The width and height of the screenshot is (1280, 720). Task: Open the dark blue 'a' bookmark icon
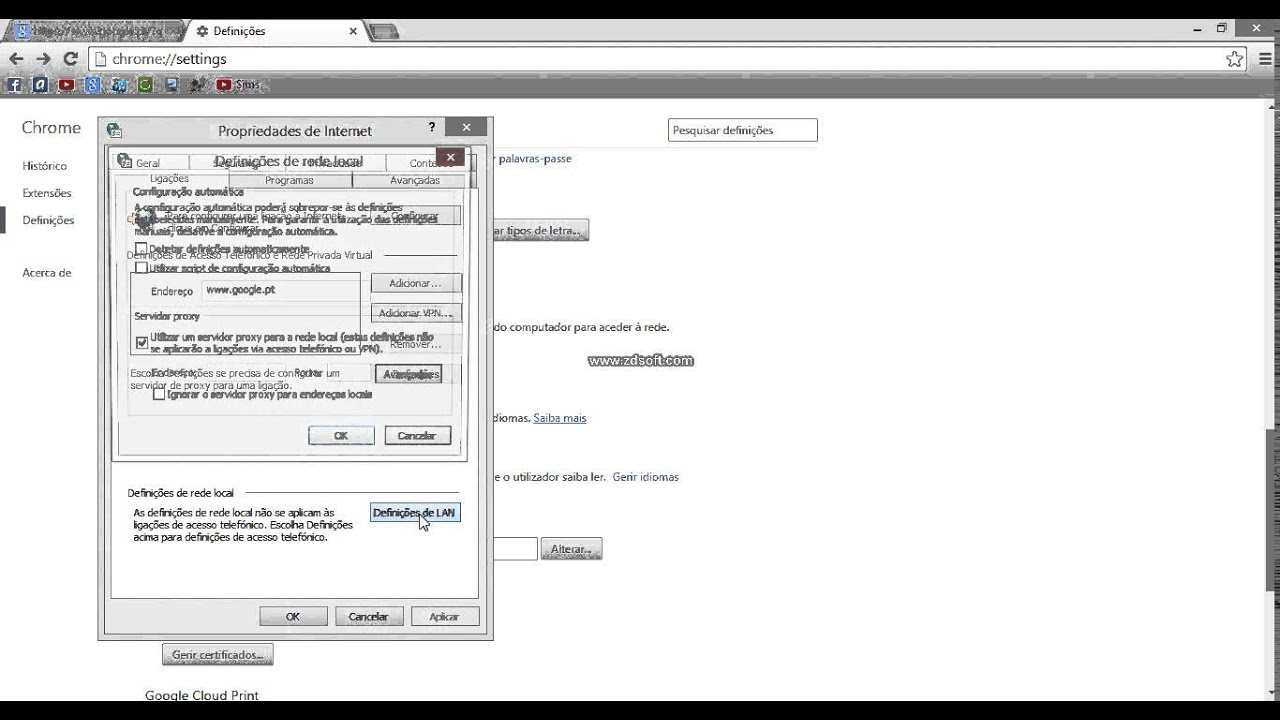(40, 85)
